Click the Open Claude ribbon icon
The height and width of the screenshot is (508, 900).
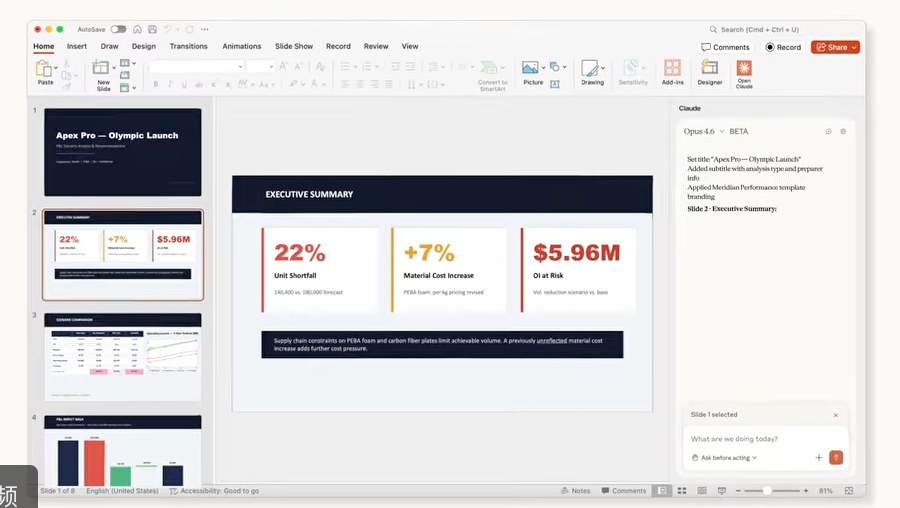(x=744, y=68)
